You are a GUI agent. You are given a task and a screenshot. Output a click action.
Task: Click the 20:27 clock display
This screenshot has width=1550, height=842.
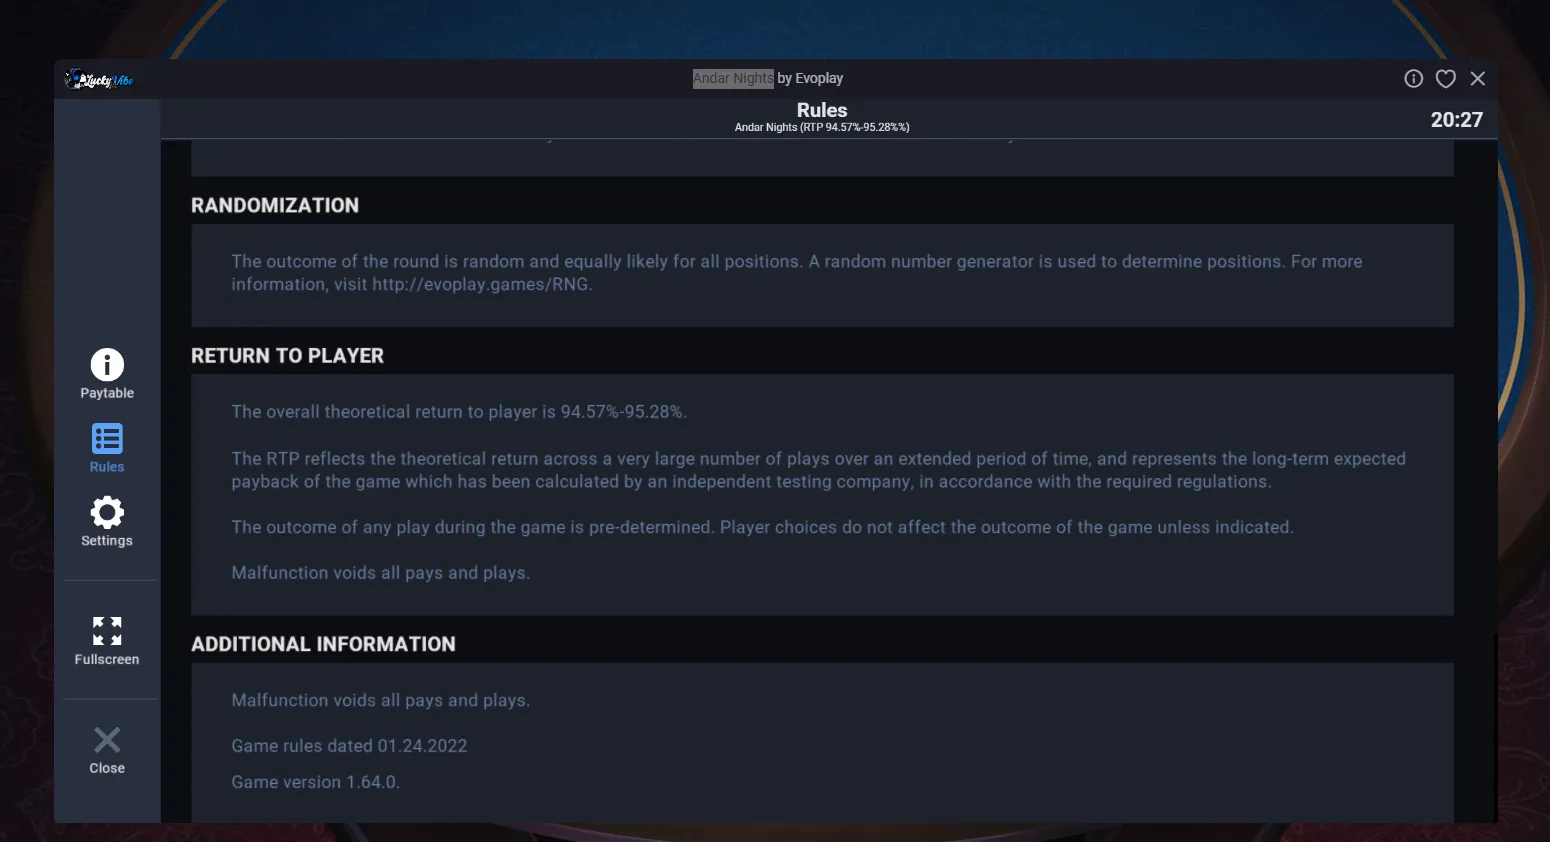[x=1456, y=120]
